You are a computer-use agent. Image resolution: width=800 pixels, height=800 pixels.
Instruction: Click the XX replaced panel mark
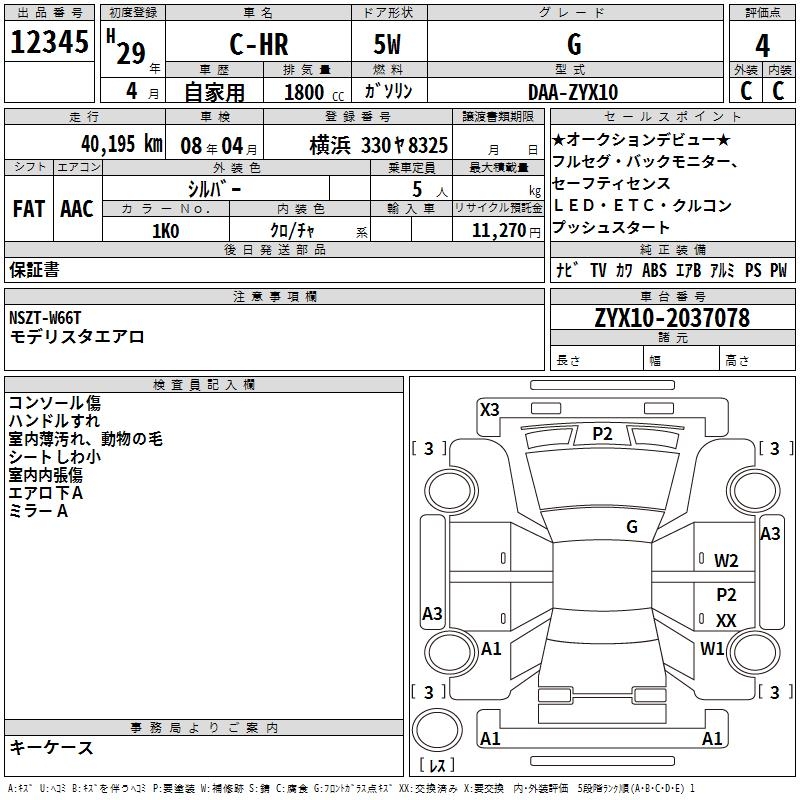coord(726,621)
